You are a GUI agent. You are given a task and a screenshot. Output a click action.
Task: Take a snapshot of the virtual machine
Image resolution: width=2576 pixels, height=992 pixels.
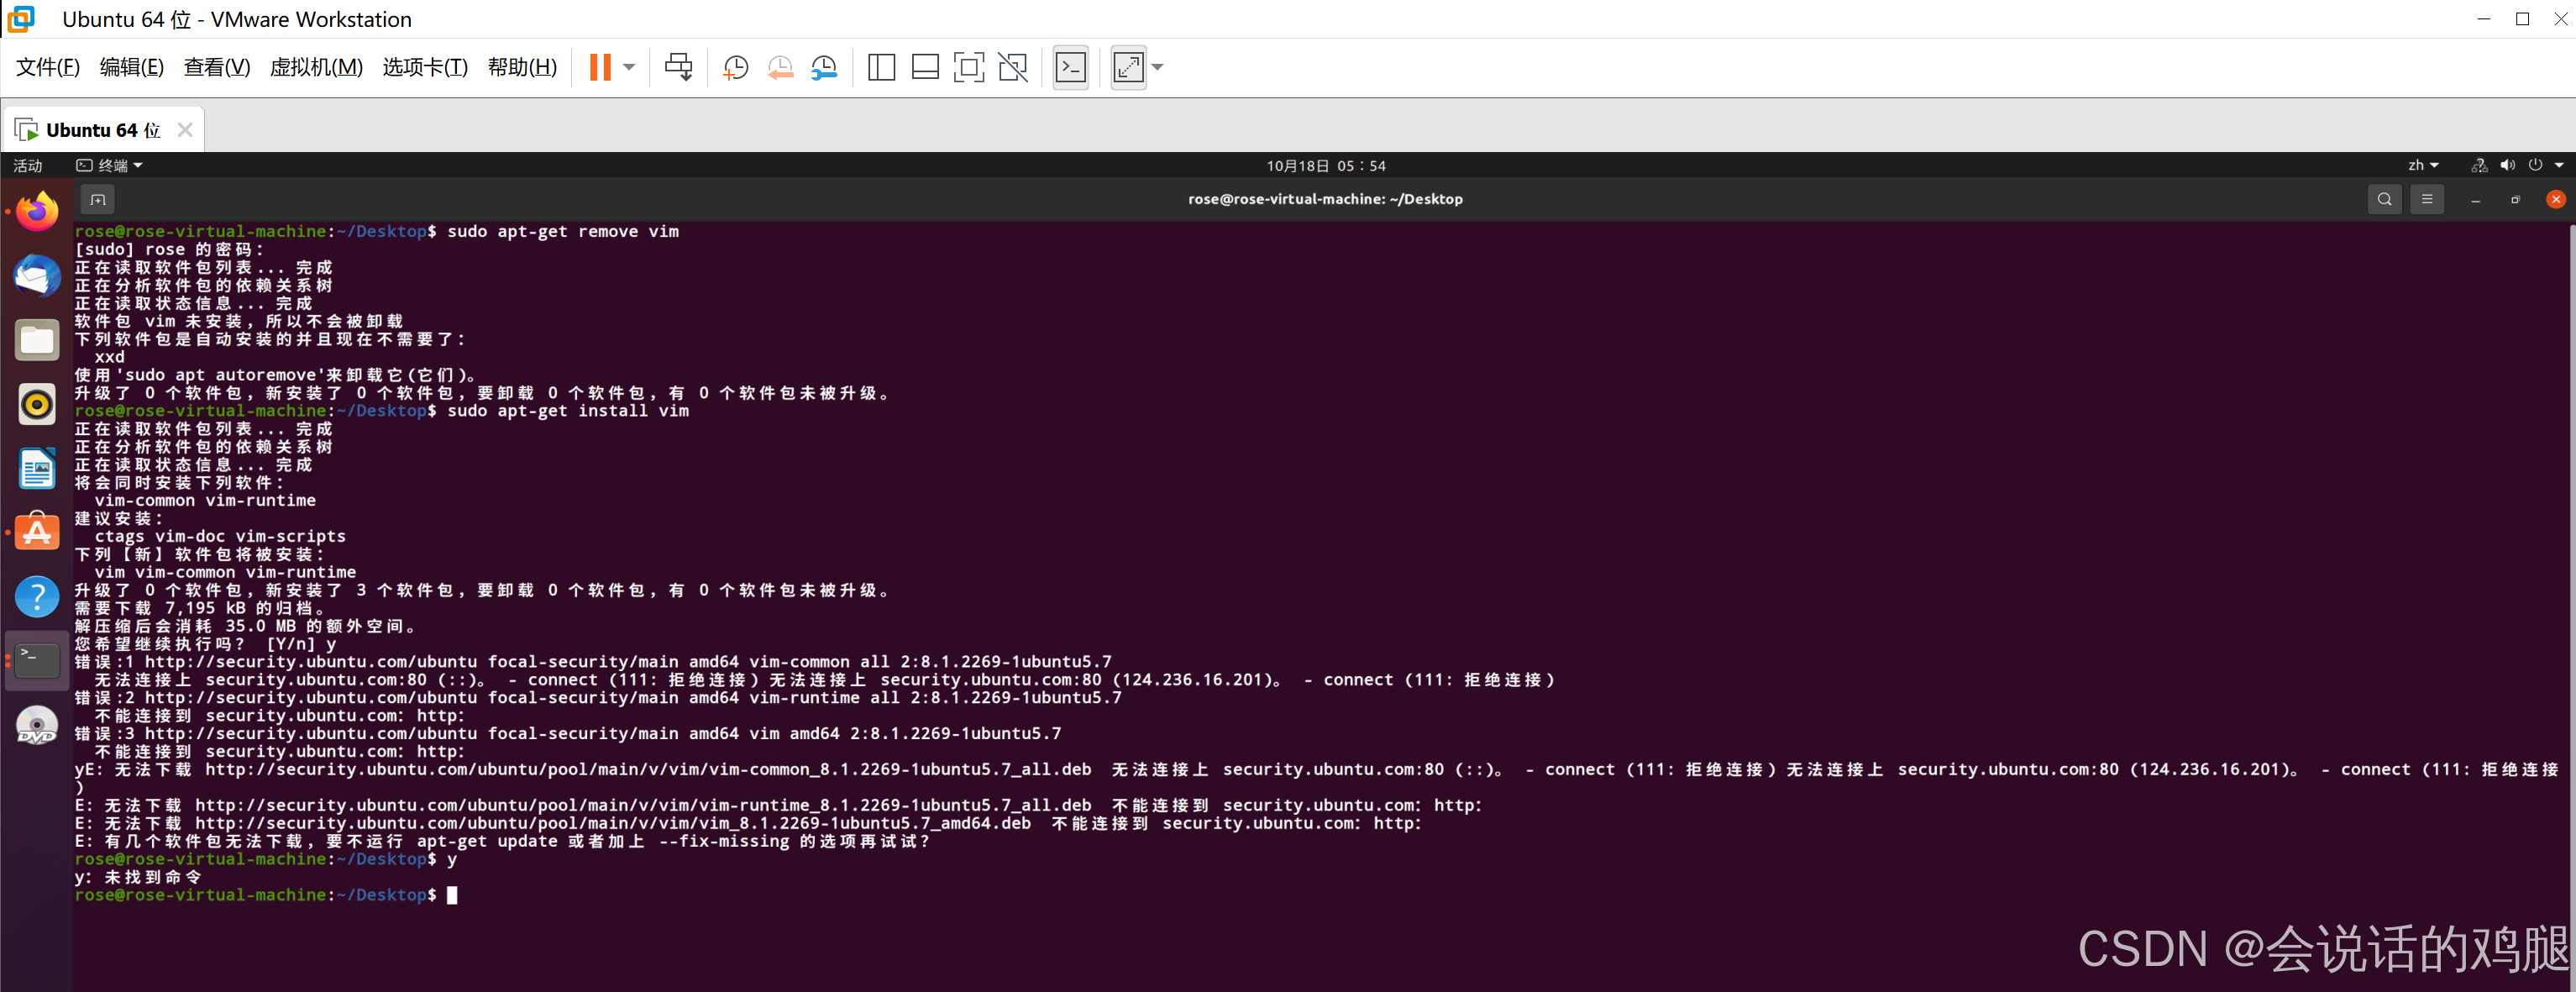pyautogui.click(x=735, y=67)
